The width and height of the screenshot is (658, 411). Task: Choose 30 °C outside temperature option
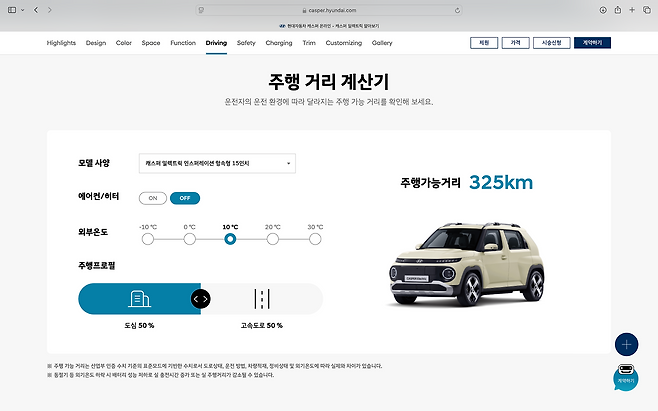click(x=315, y=239)
